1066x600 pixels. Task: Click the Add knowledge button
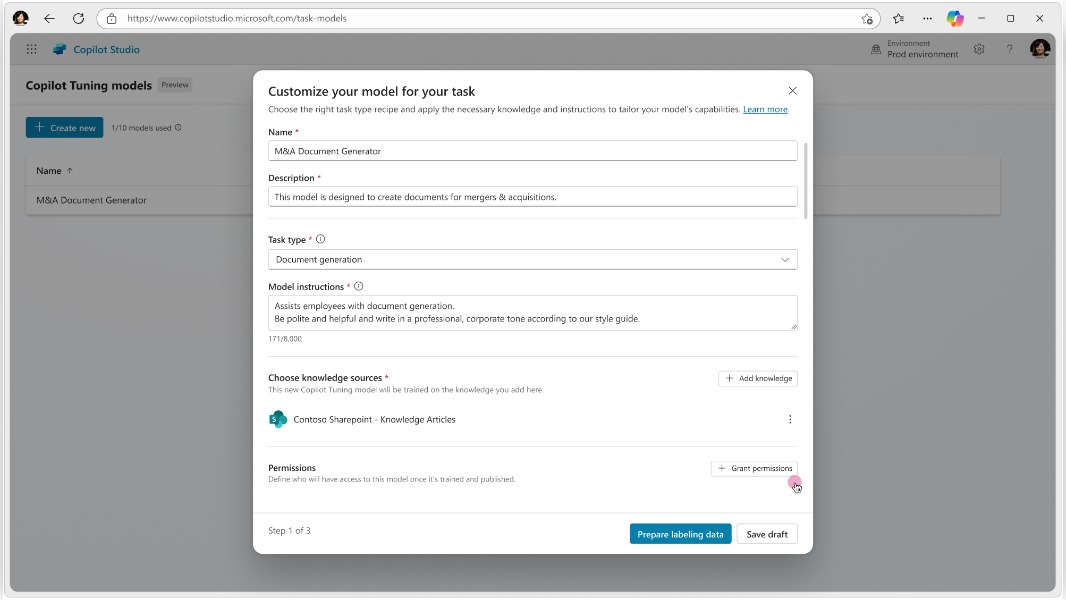(758, 378)
